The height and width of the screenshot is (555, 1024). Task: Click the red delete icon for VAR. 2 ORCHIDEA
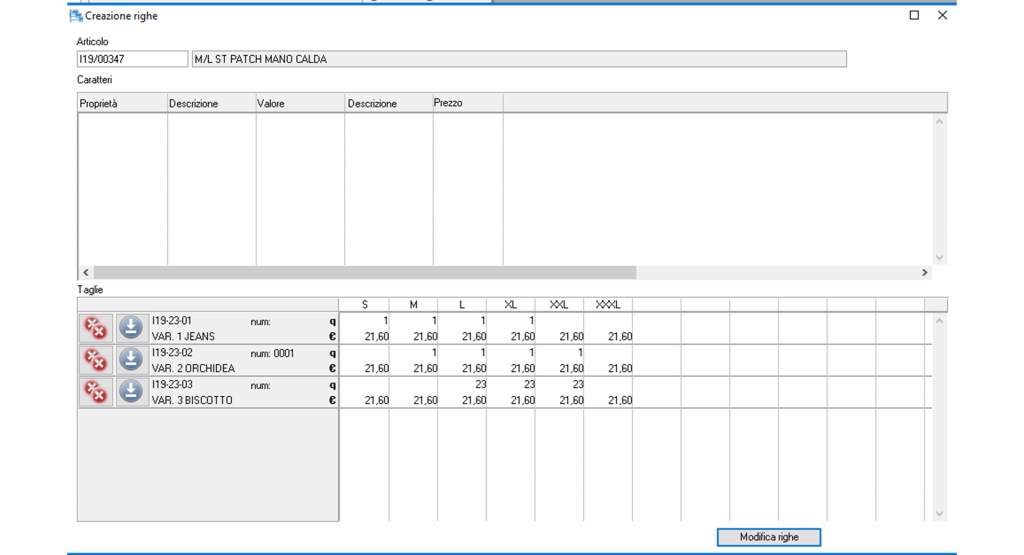[x=96, y=360]
